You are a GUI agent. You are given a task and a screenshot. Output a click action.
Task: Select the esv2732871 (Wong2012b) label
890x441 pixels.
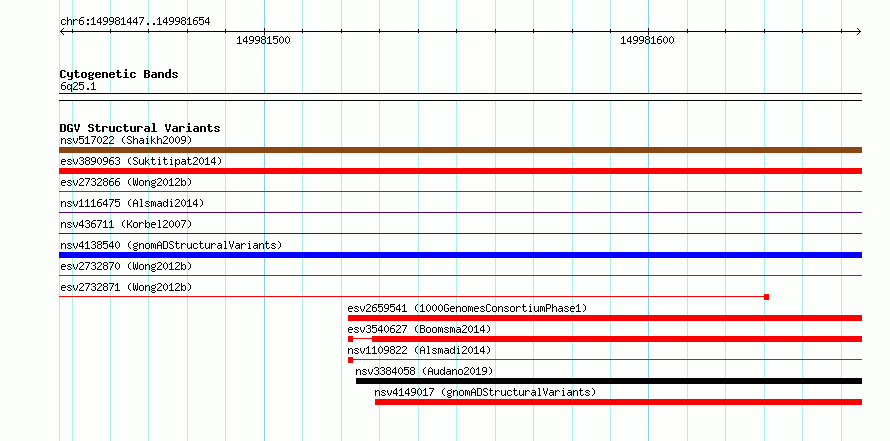(126, 287)
